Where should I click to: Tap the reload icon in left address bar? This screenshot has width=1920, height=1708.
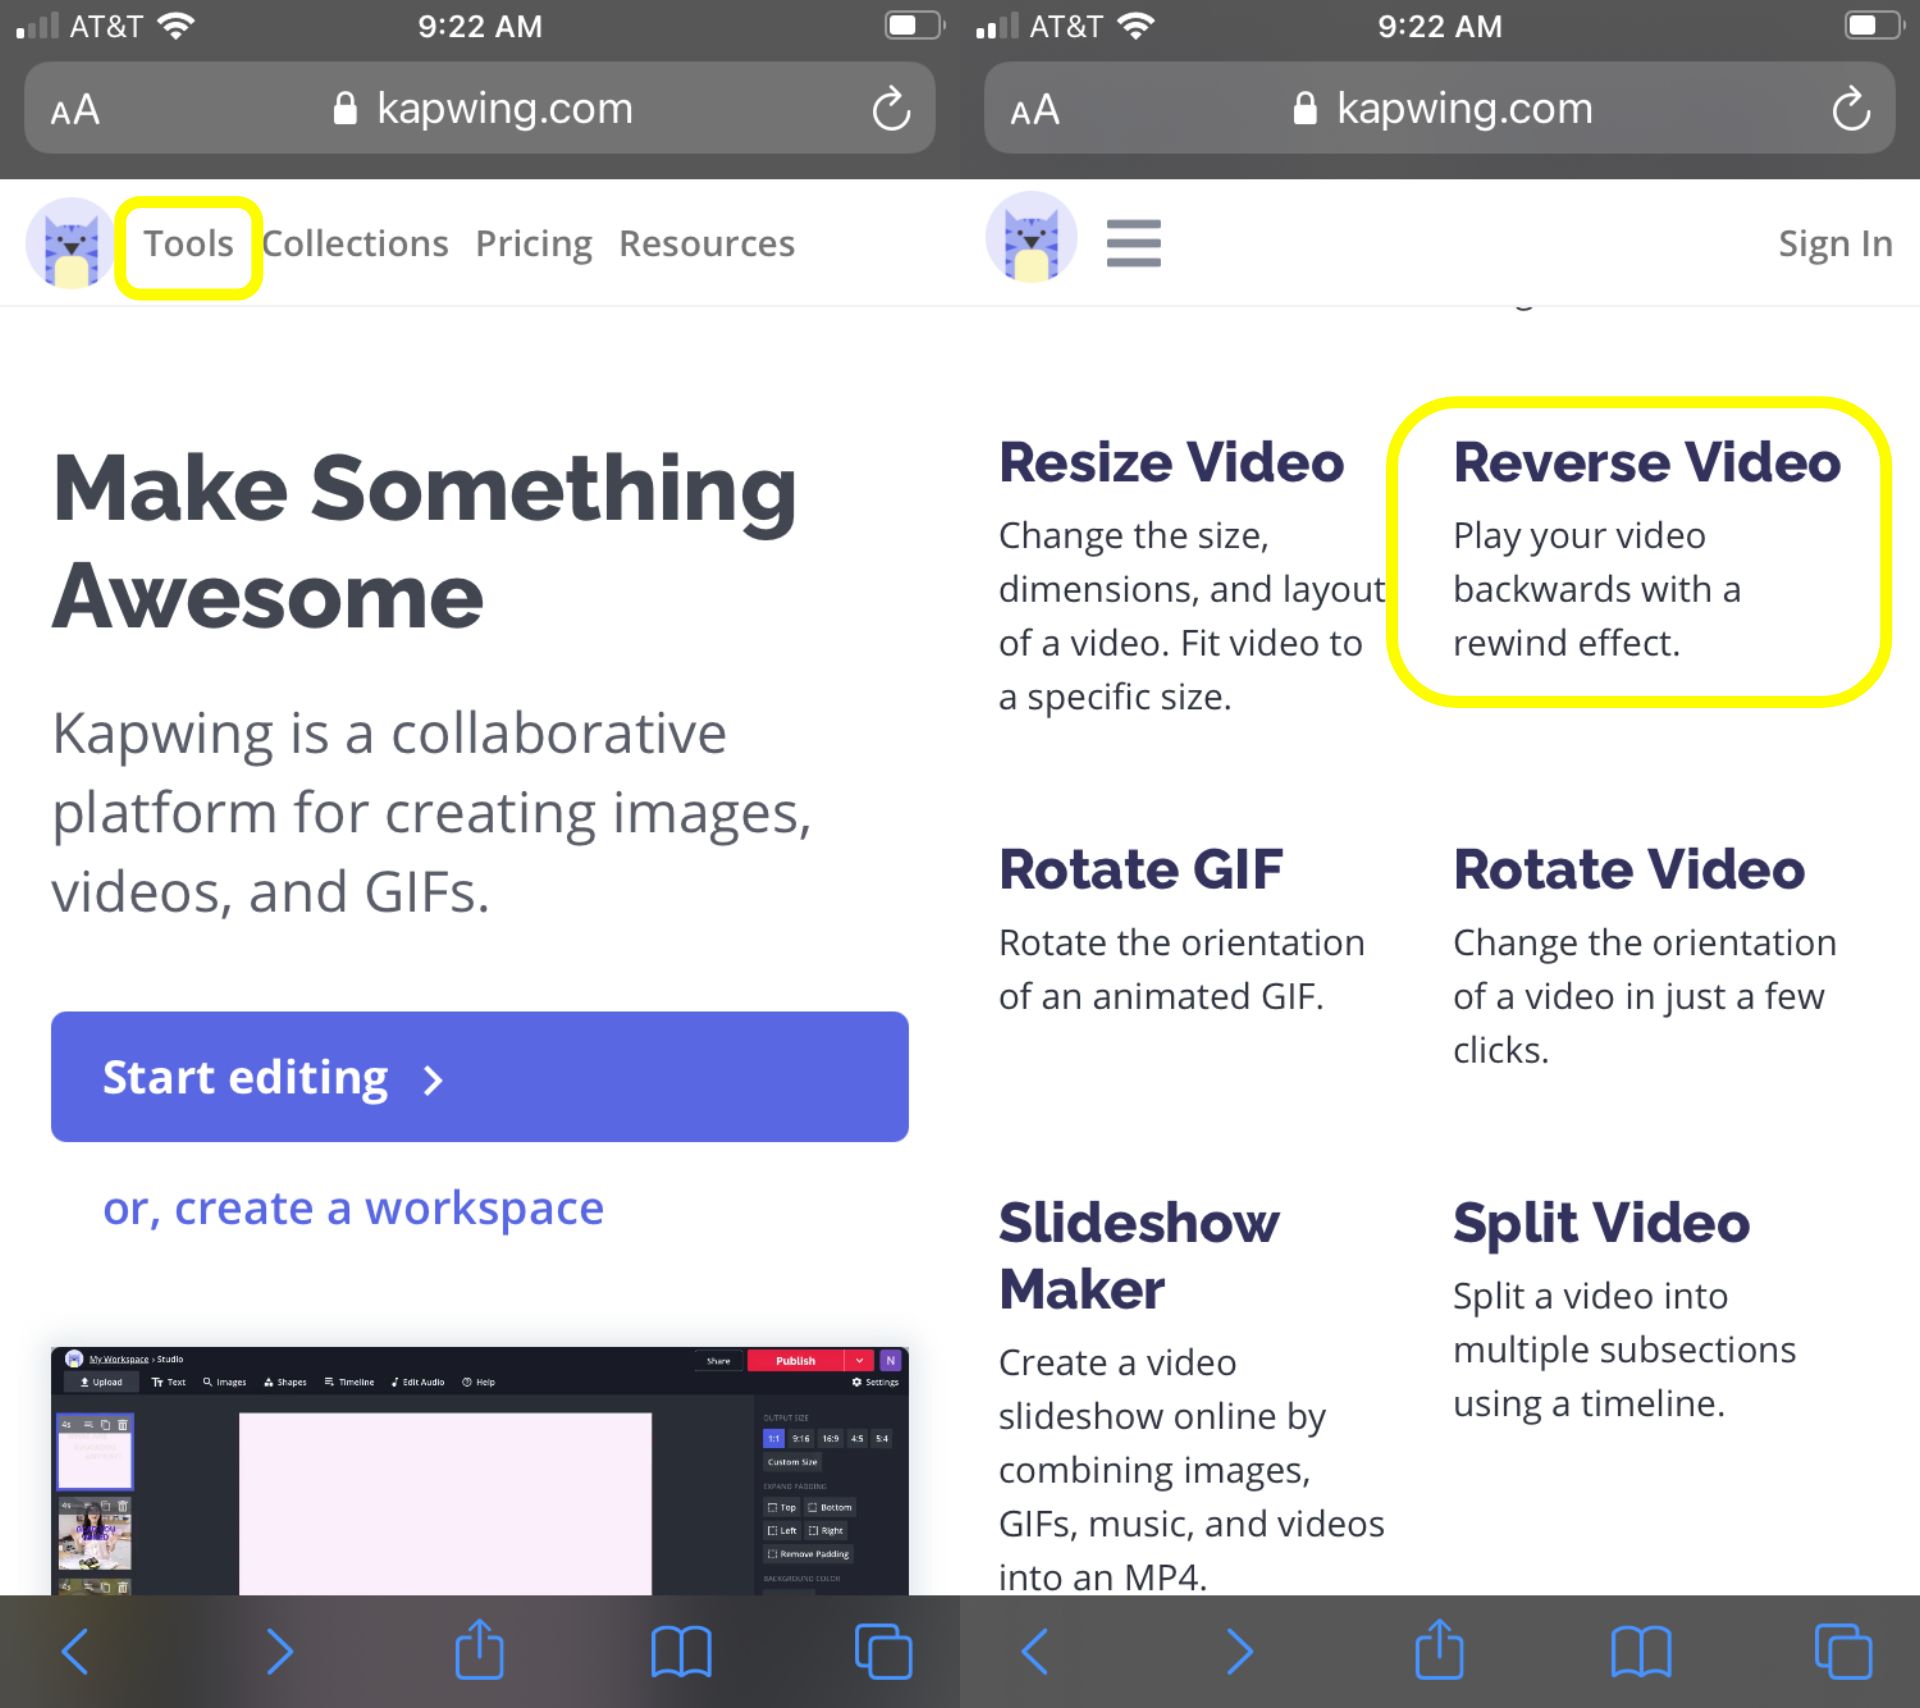(890, 109)
